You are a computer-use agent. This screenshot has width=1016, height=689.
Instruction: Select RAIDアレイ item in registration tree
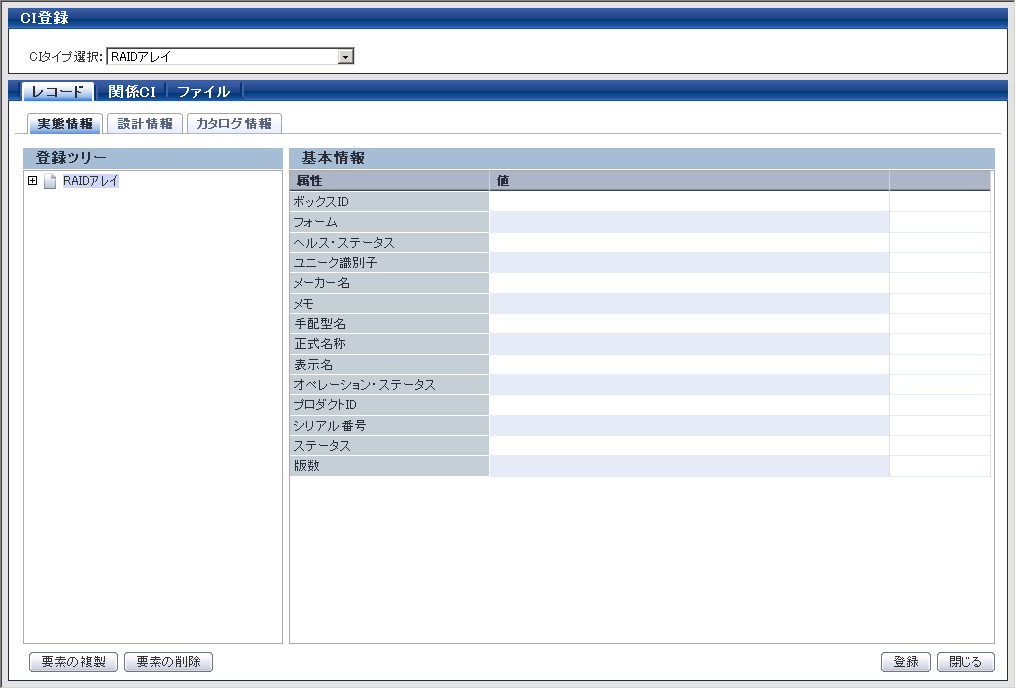pyautogui.click(x=91, y=182)
